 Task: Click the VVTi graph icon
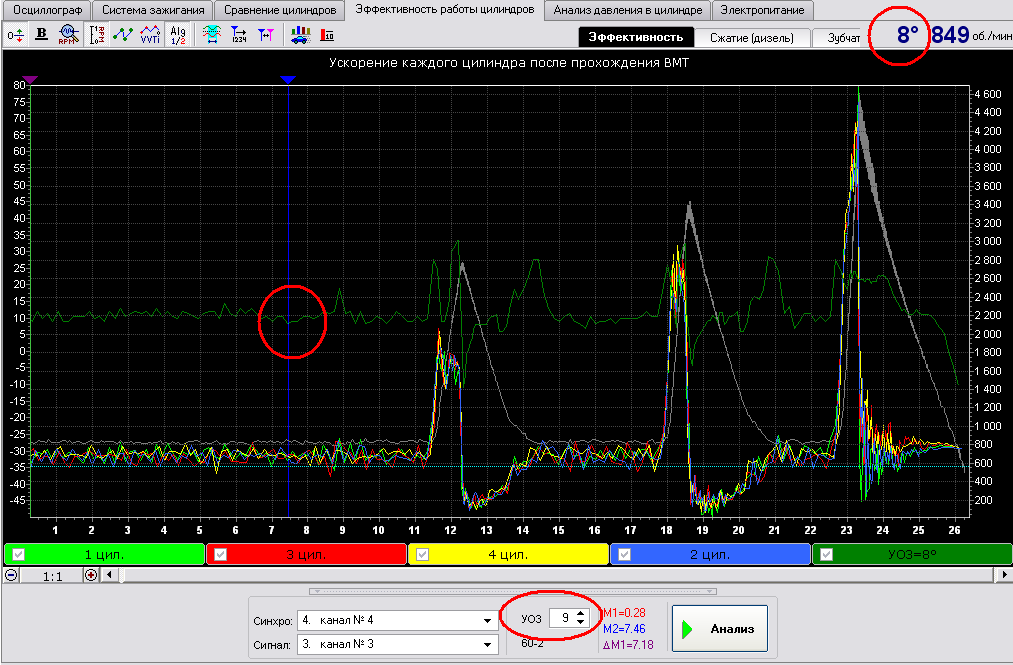pyautogui.click(x=150, y=35)
